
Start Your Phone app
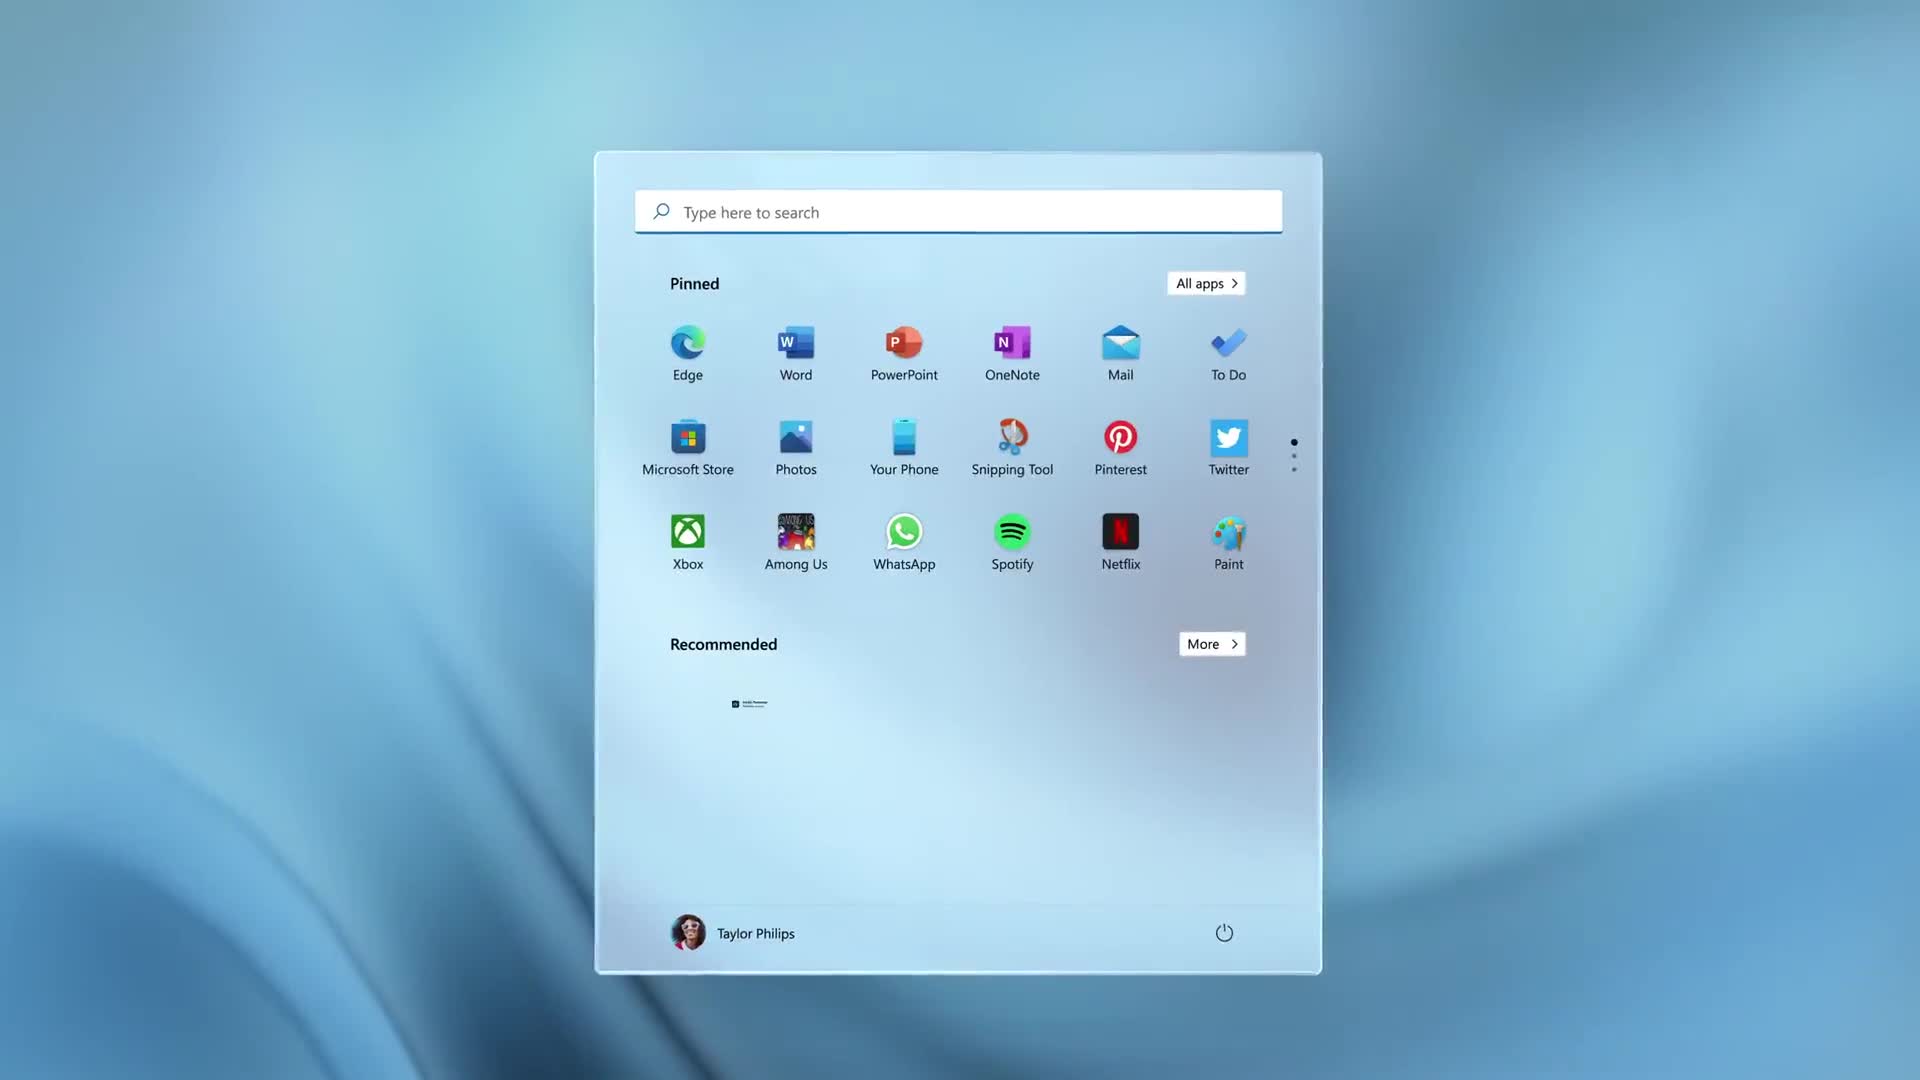point(903,437)
